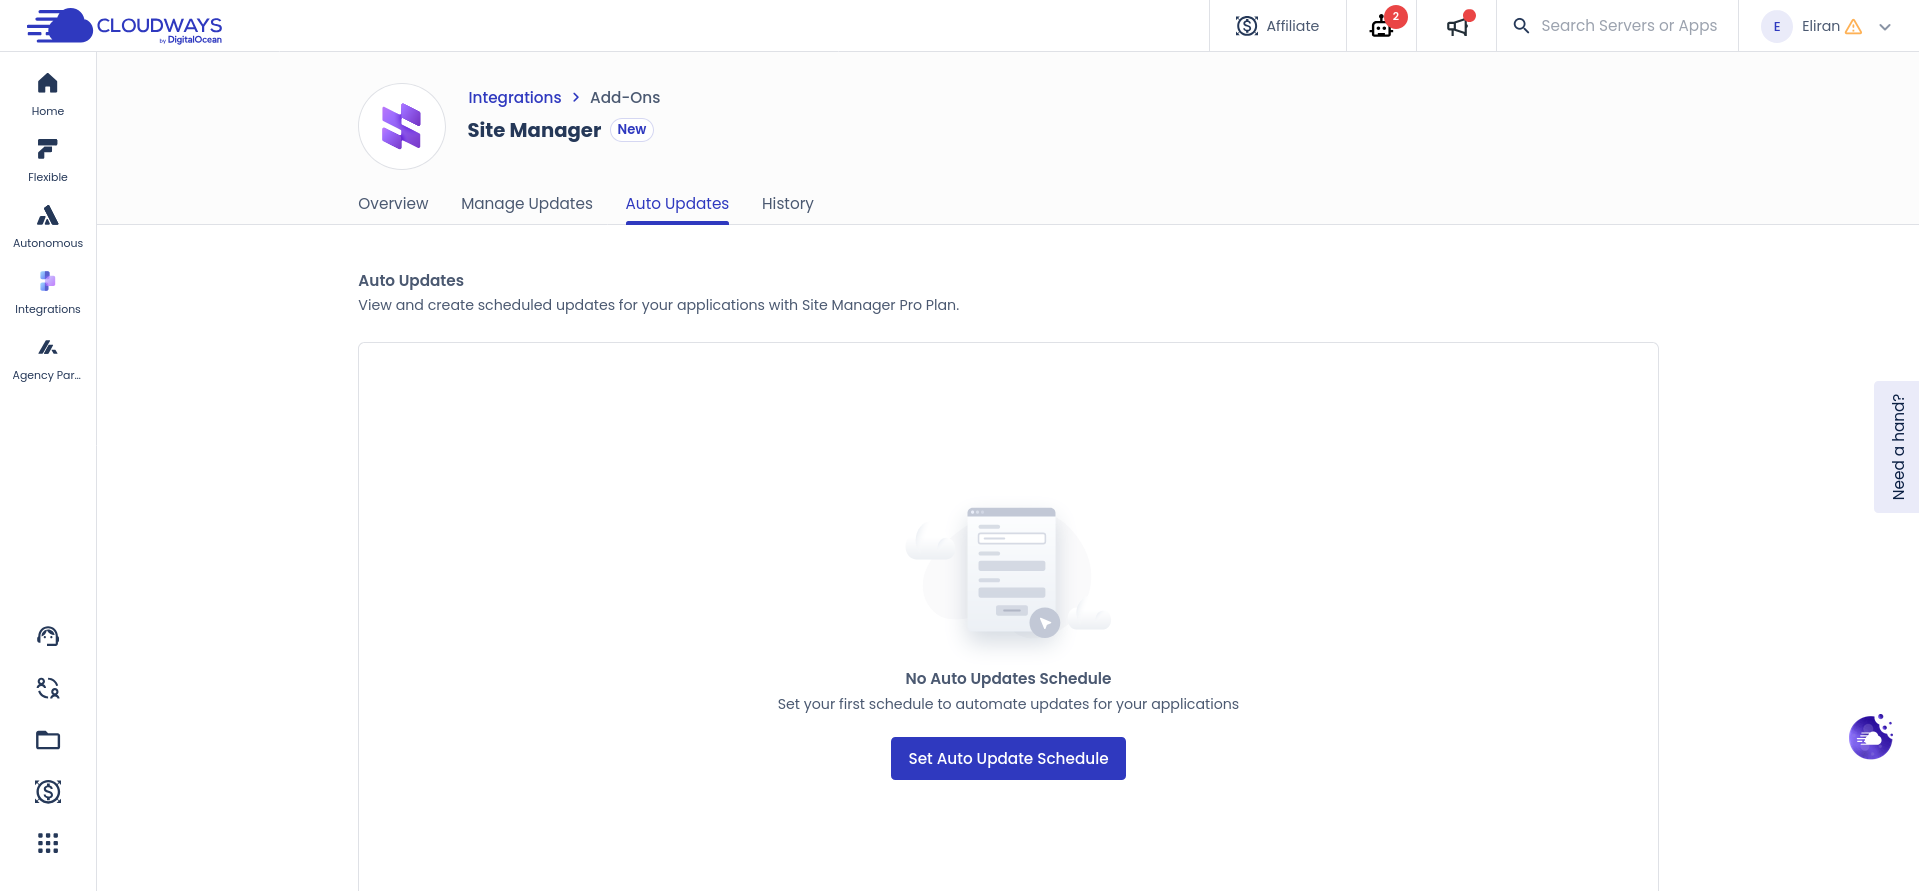Click the support headset icon in sidebar
This screenshot has width=1919, height=891.
pyautogui.click(x=48, y=636)
